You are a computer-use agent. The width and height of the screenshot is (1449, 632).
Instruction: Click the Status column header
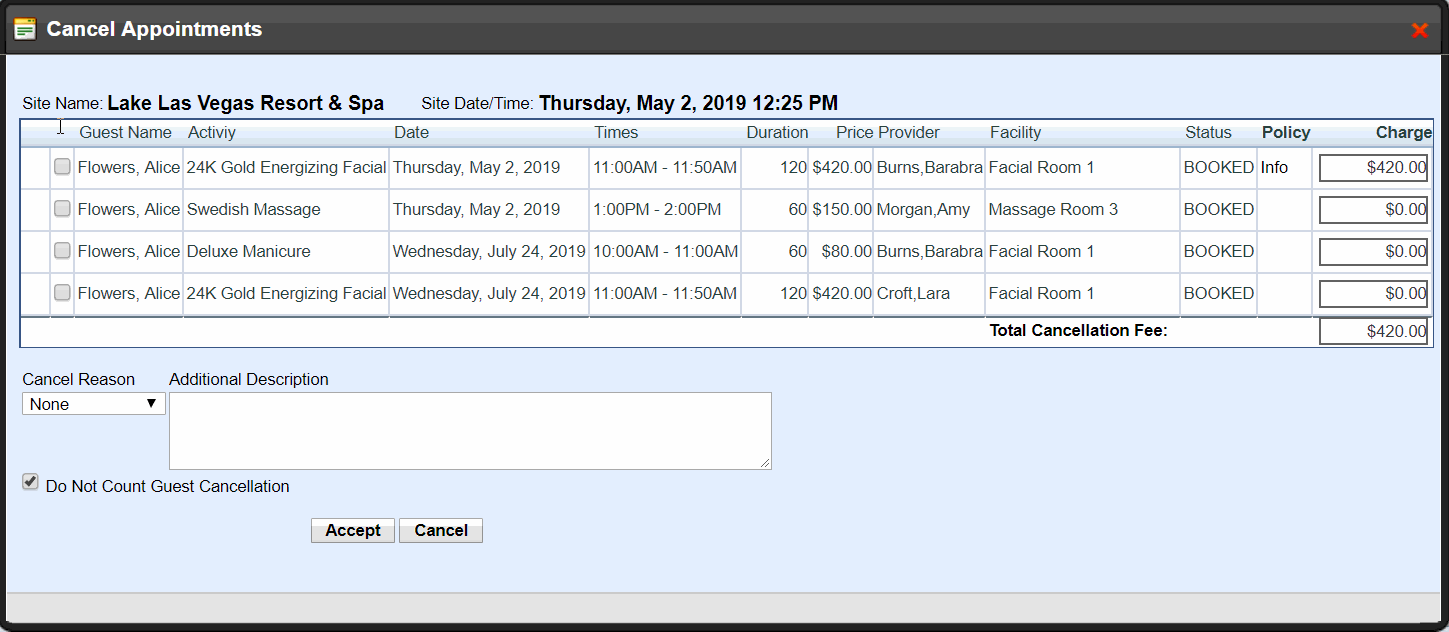click(x=1208, y=132)
